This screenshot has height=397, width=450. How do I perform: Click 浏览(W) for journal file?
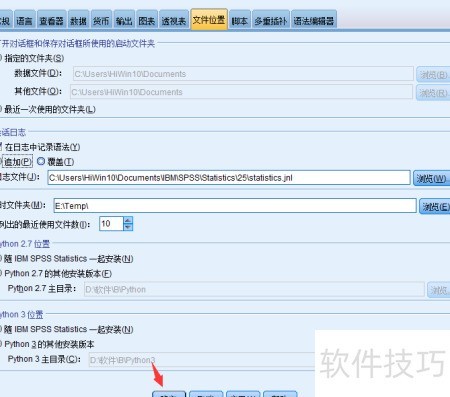click(432, 178)
